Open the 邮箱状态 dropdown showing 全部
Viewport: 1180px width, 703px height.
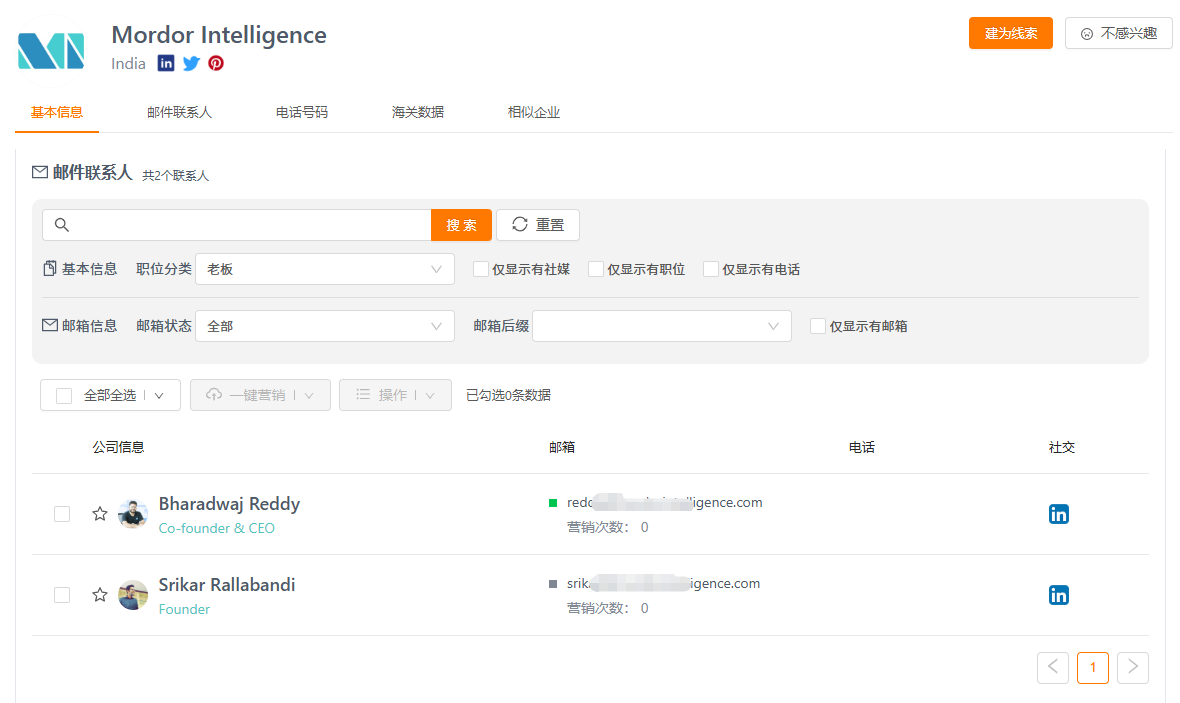tap(325, 326)
